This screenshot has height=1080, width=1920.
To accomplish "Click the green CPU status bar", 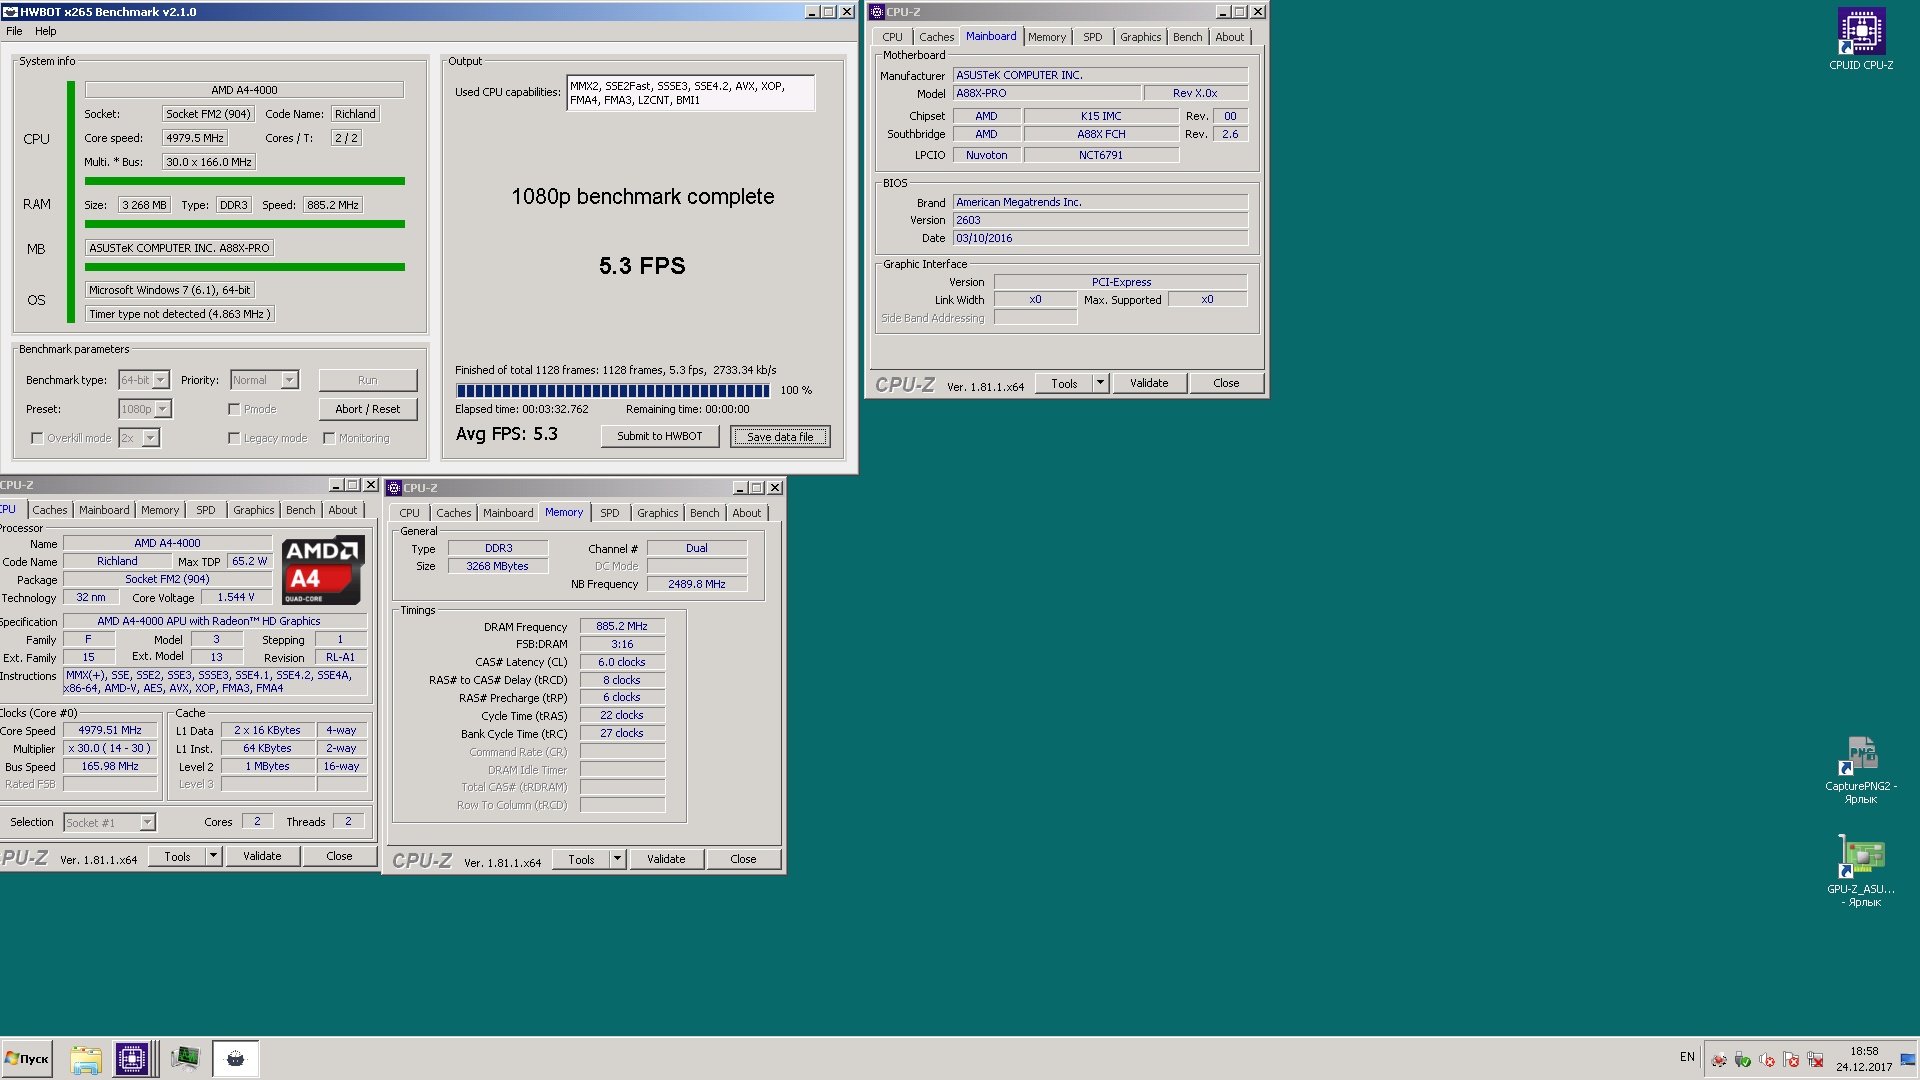I will (245, 181).
